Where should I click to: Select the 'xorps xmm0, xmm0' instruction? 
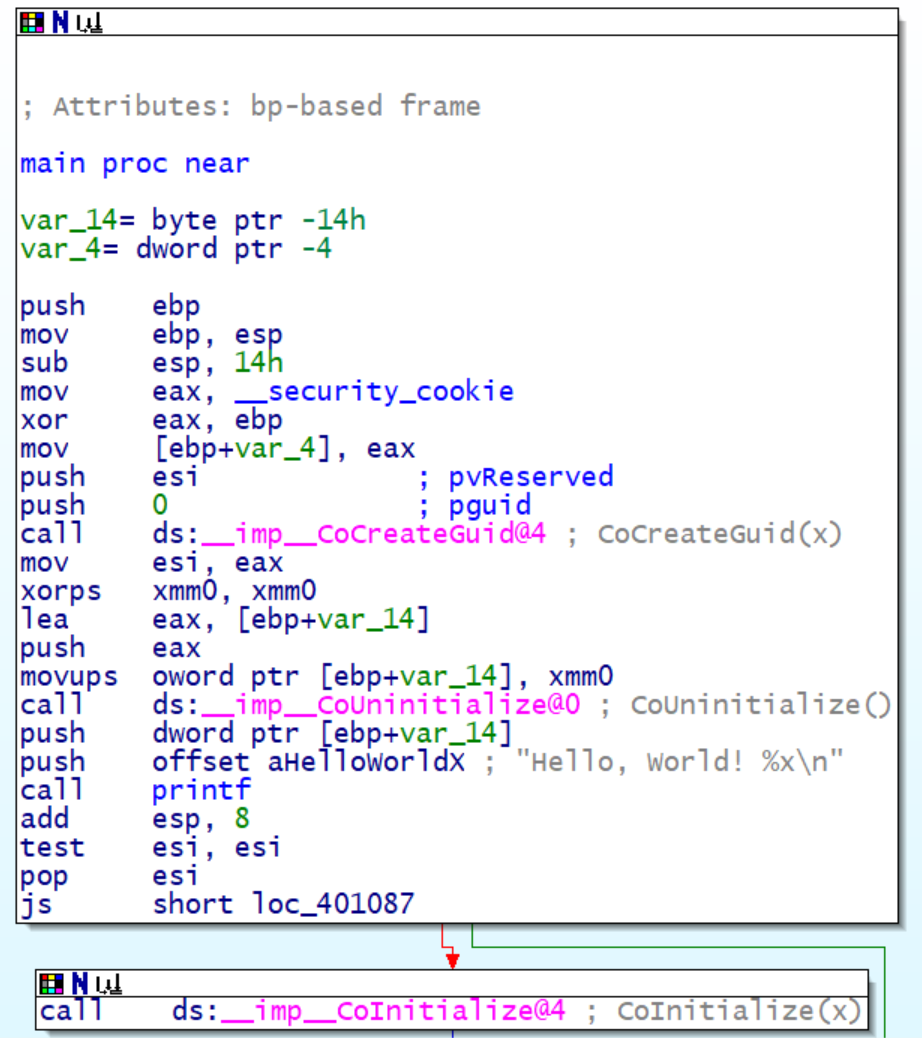pyautogui.click(x=168, y=591)
